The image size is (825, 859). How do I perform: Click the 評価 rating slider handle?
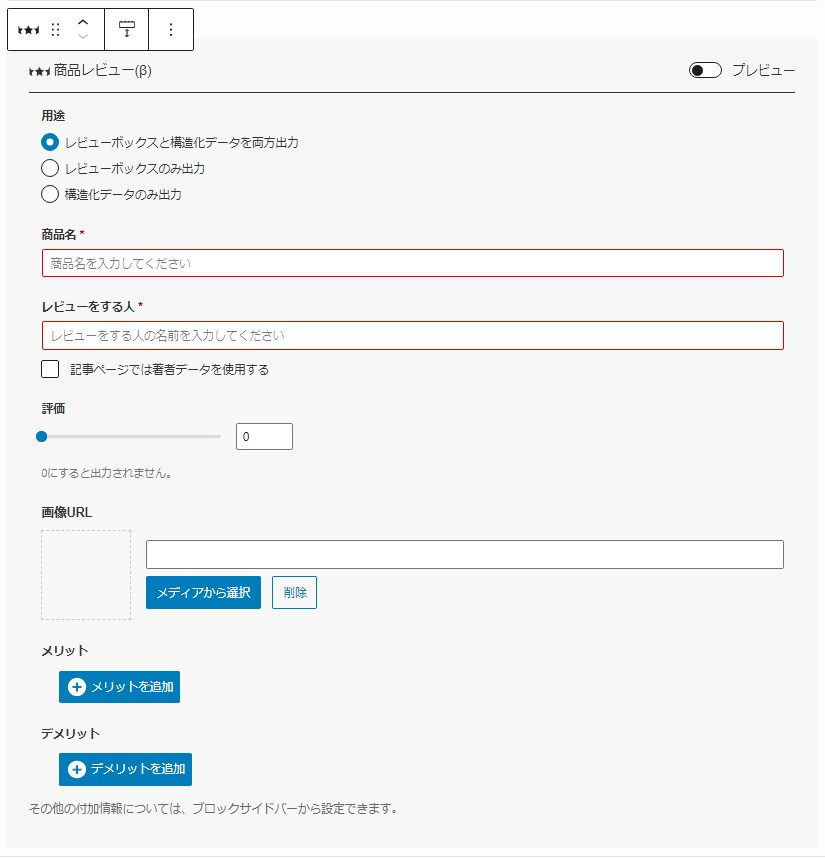42,437
